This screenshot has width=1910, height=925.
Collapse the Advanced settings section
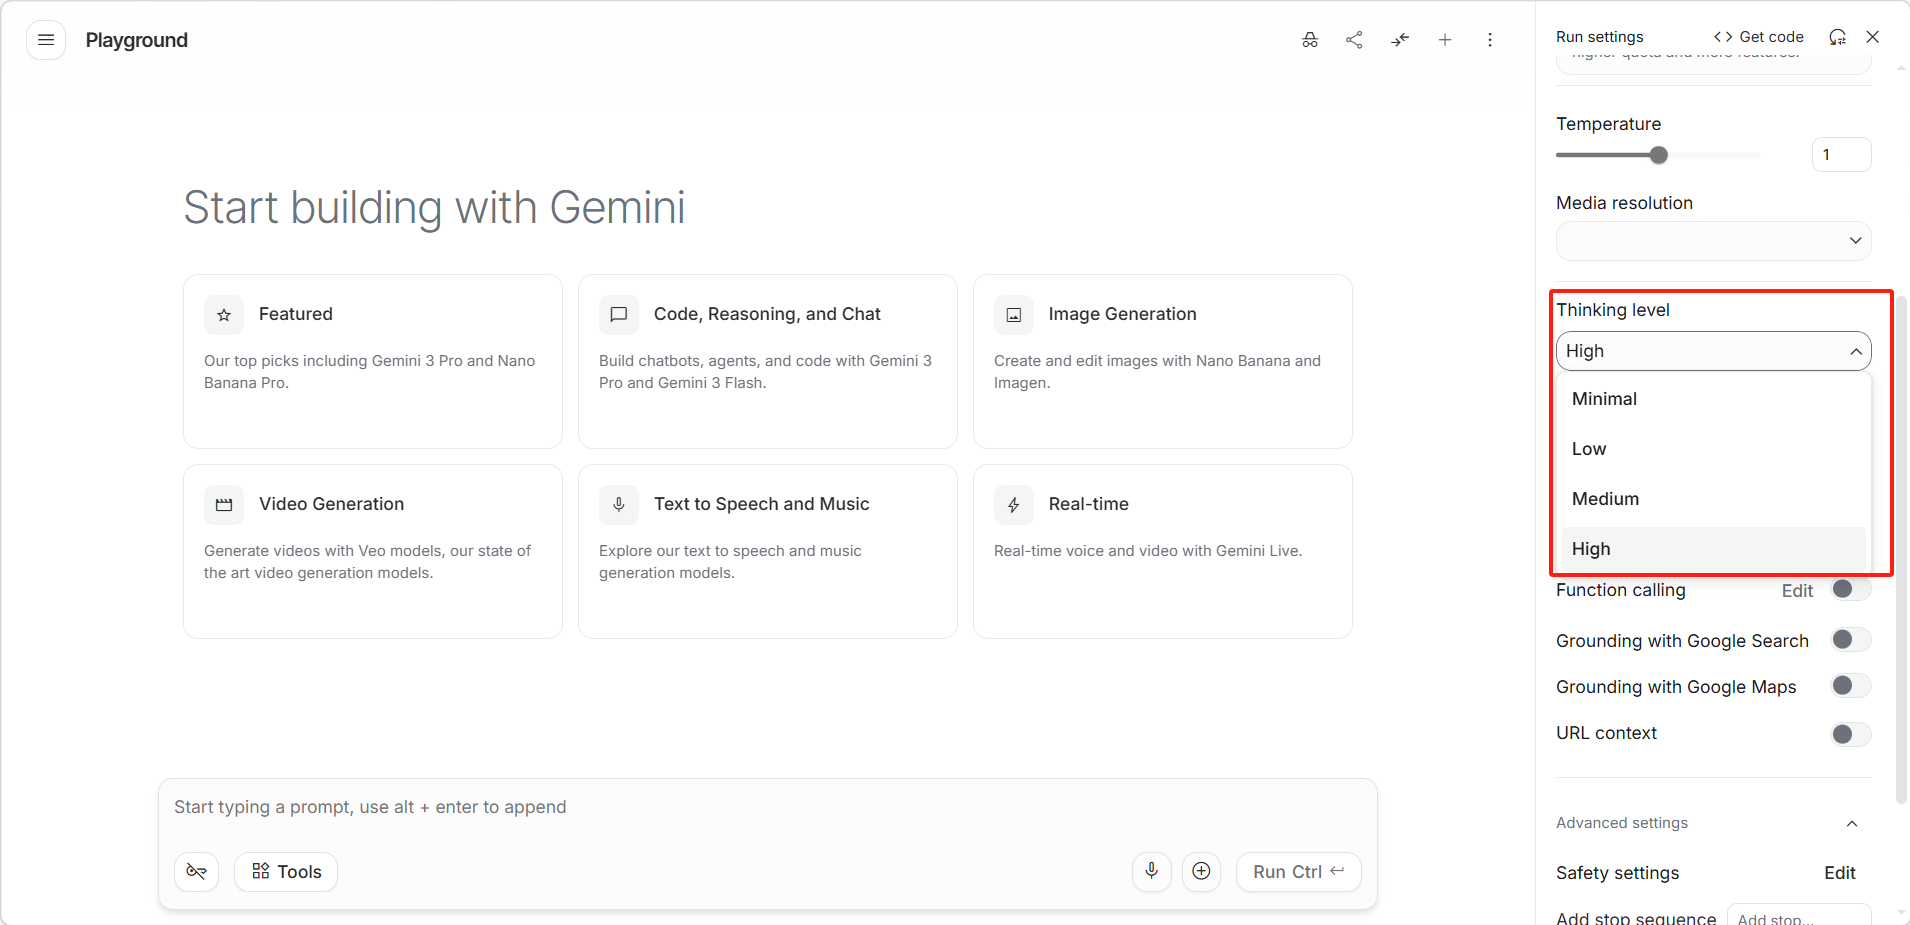(x=1852, y=823)
